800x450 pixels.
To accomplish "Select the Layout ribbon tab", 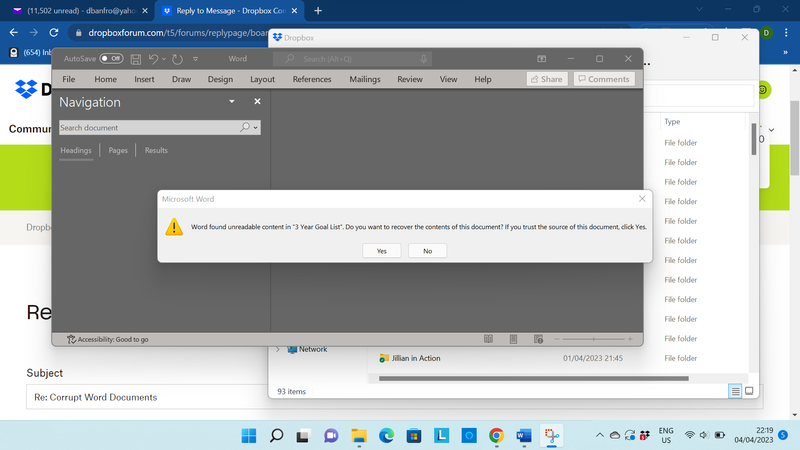I will pyautogui.click(x=262, y=79).
